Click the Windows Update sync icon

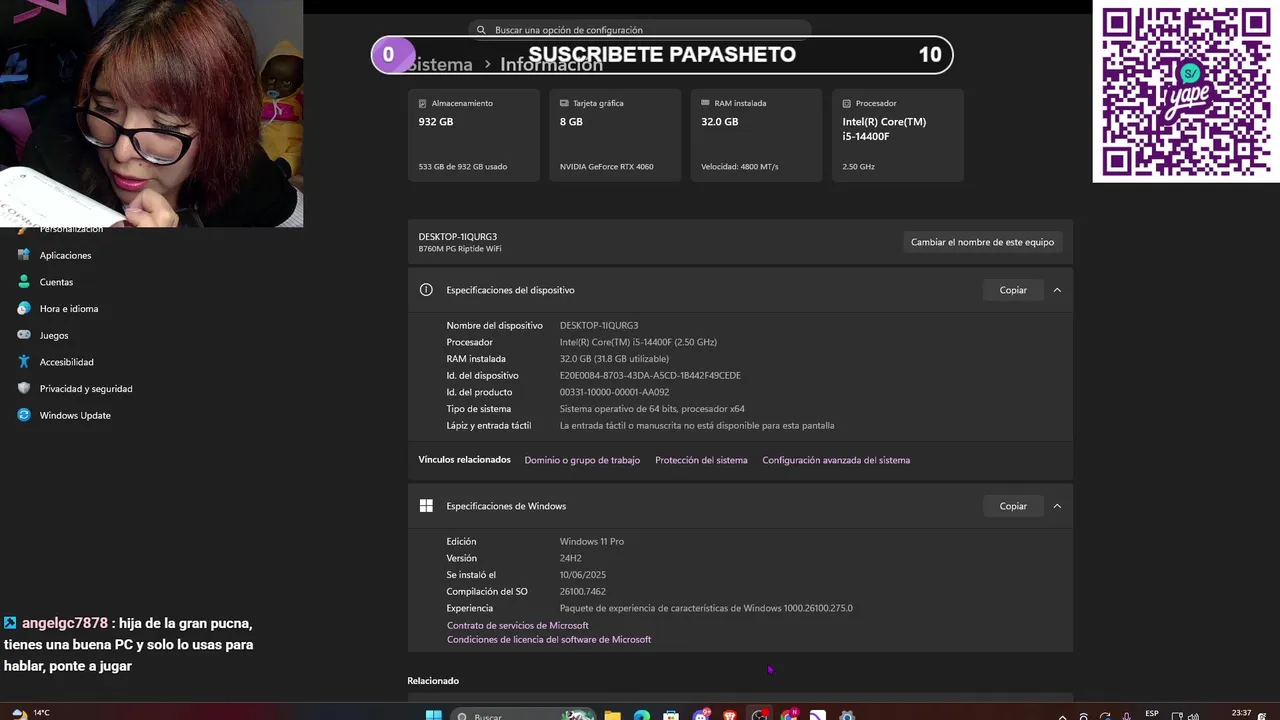click(x=24, y=415)
